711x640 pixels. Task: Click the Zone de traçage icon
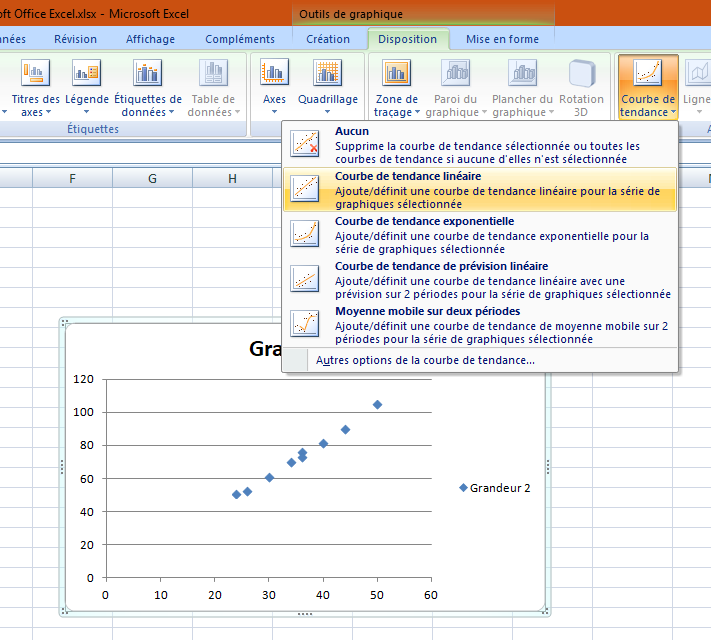[x=397, y=73]
